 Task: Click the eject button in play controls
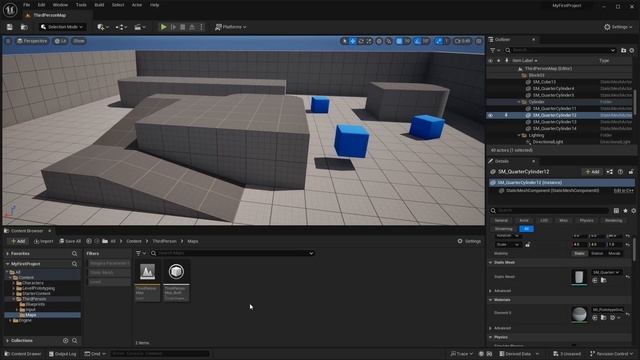192,27
